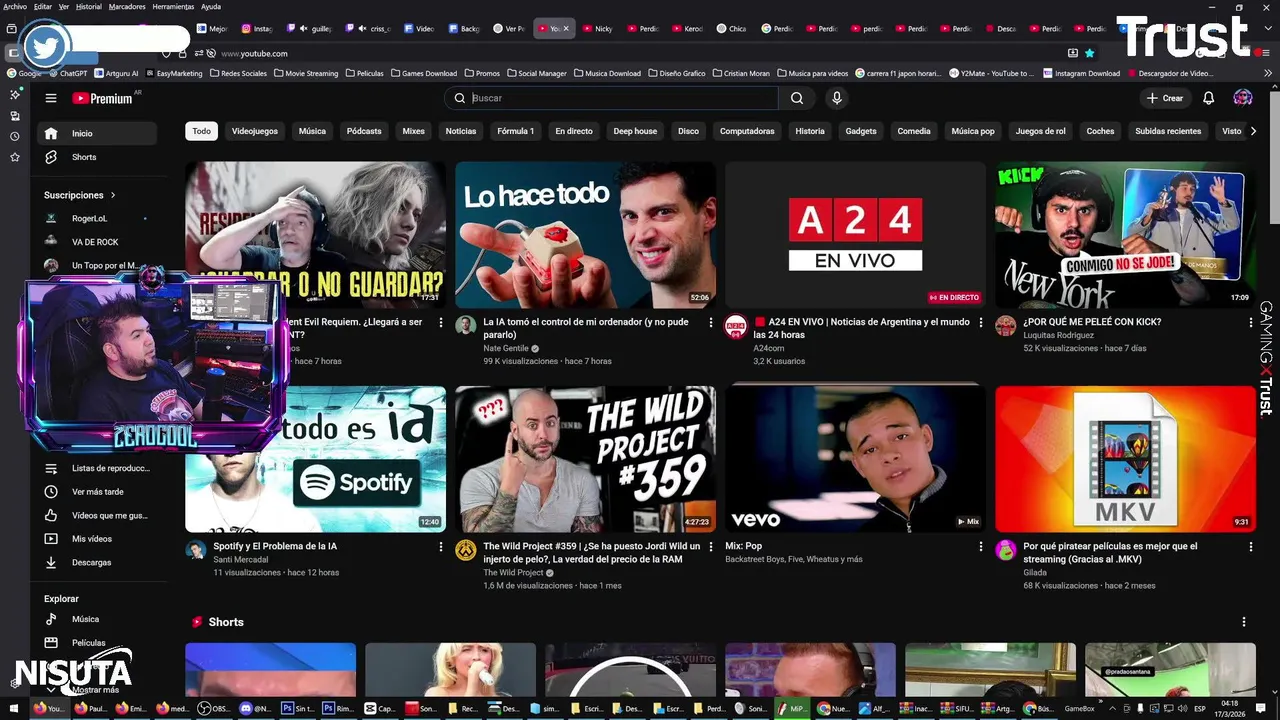Screen dimensions: 1280x720
Task: Bookmark page with the star icon
Action: [1089, 53]
